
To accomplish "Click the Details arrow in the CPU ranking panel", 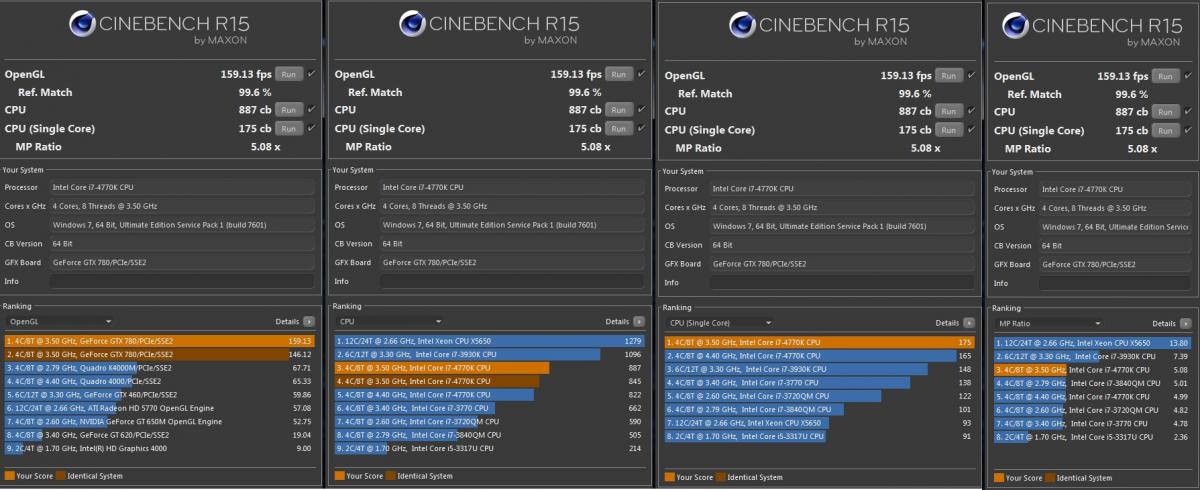I will click(x=639, y=322).
